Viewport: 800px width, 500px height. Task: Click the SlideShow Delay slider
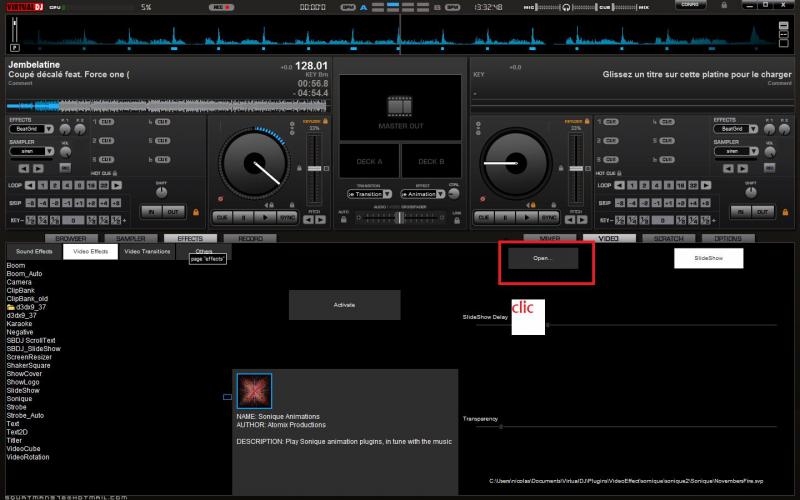(546, 326)
